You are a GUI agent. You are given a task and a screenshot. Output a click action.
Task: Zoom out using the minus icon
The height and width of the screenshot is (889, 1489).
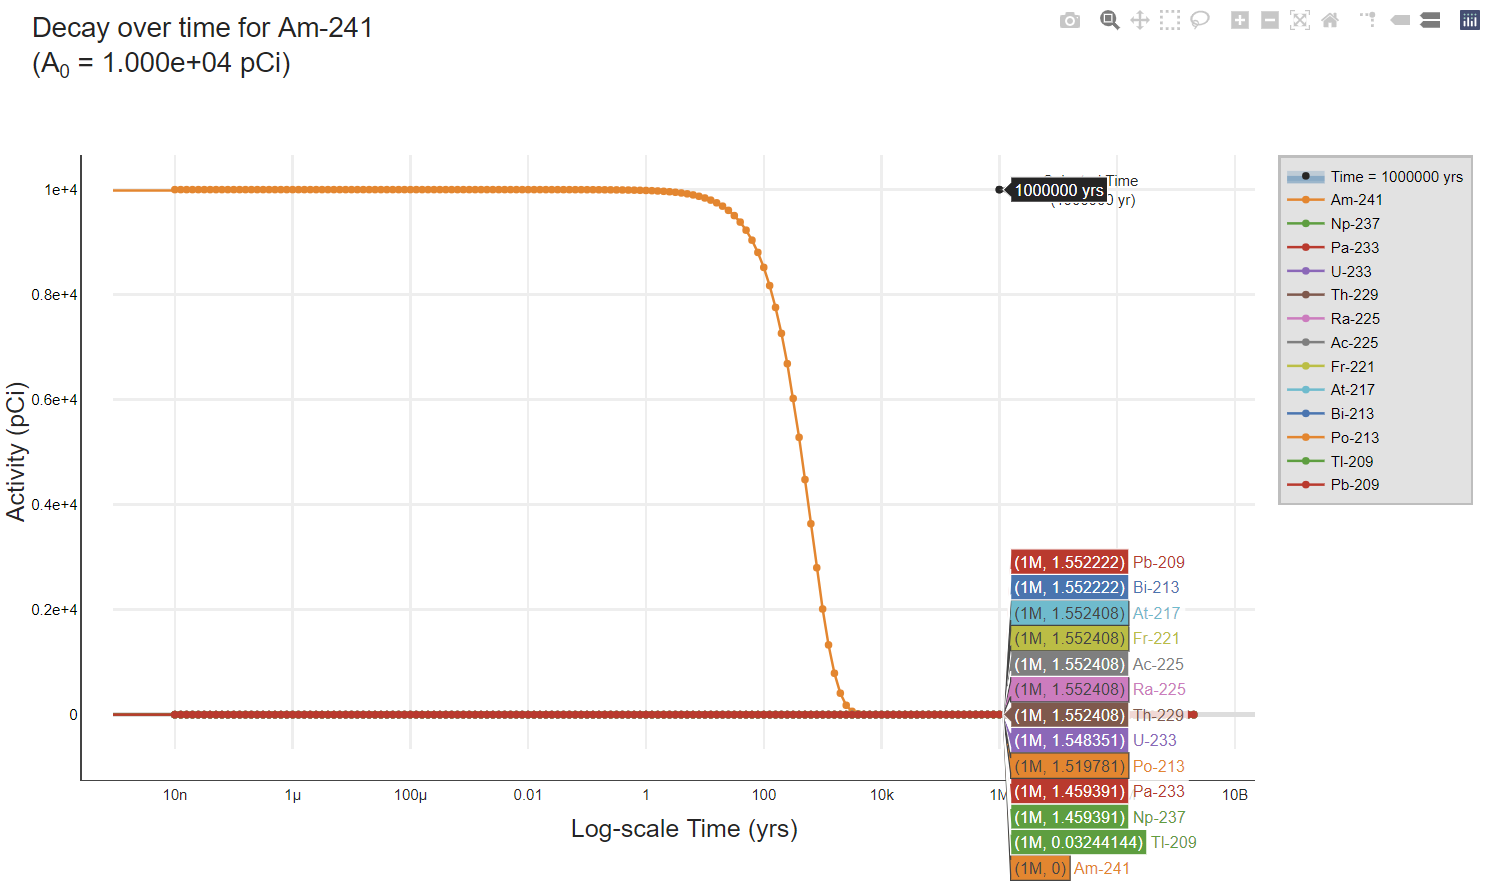pos(1270,20)
